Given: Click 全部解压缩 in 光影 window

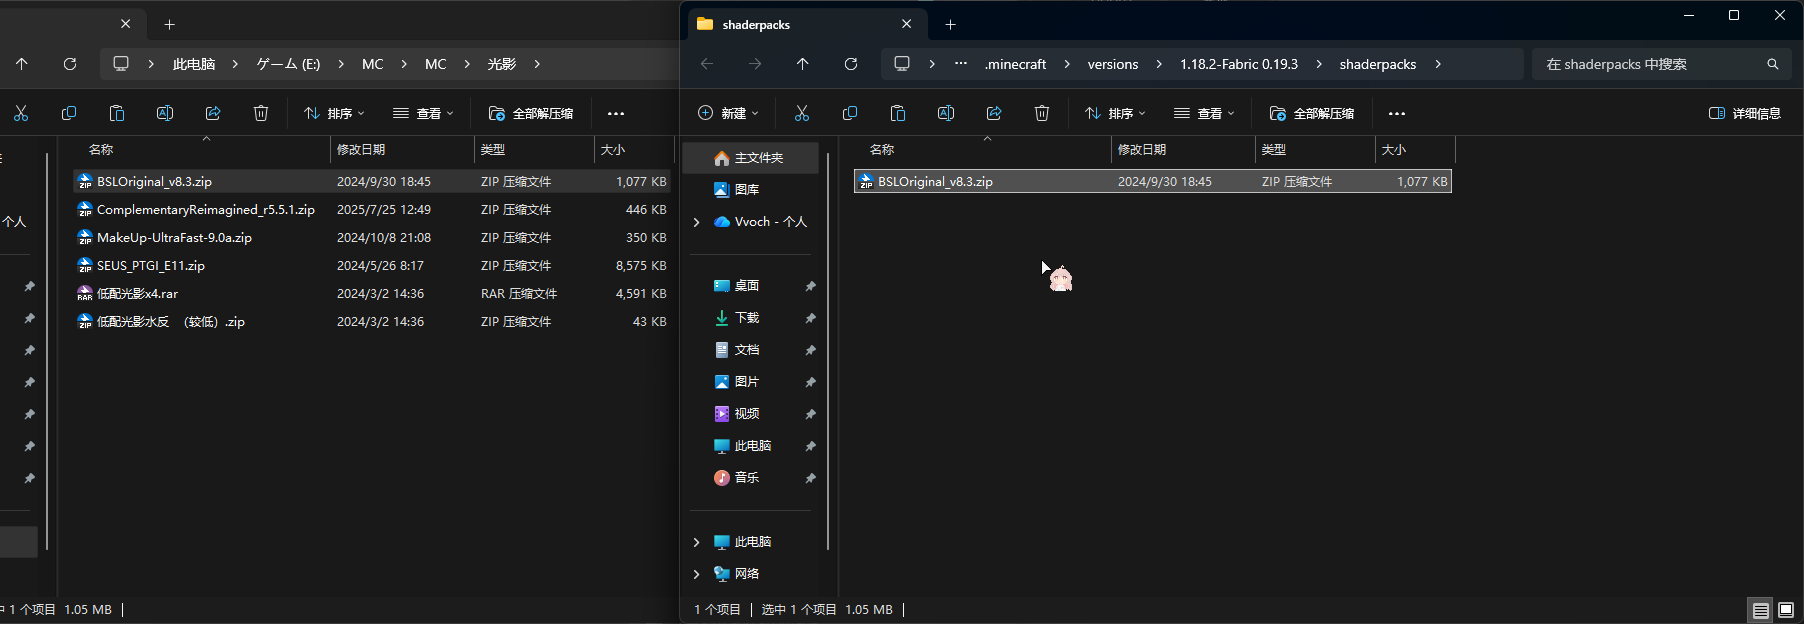Looking at the screenshot, I should coord(531,113).
